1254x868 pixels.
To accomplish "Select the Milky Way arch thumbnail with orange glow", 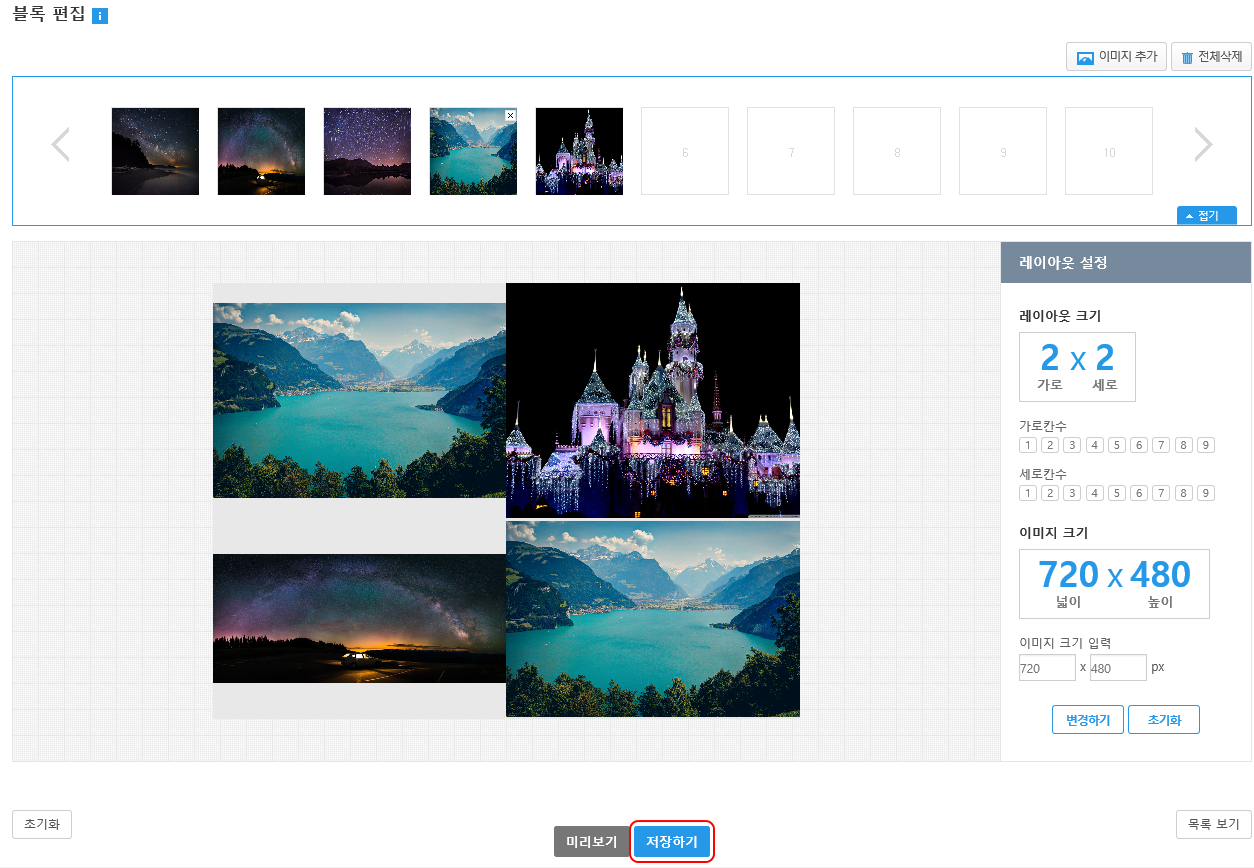I will coord(261,151).
